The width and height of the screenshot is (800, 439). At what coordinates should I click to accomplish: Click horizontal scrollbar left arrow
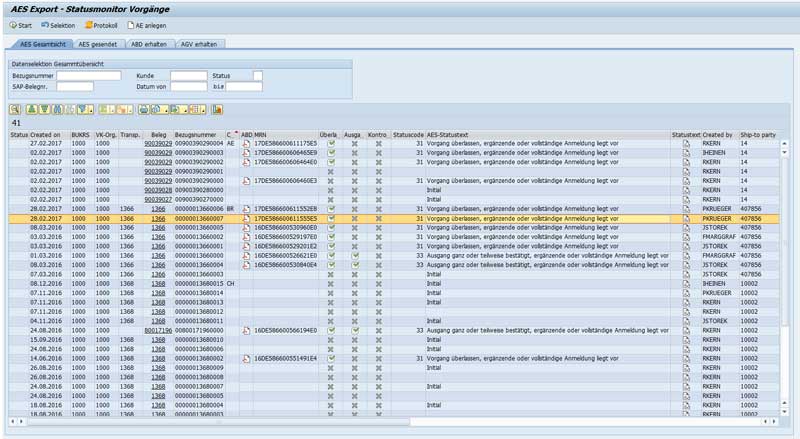click(12, 422)
